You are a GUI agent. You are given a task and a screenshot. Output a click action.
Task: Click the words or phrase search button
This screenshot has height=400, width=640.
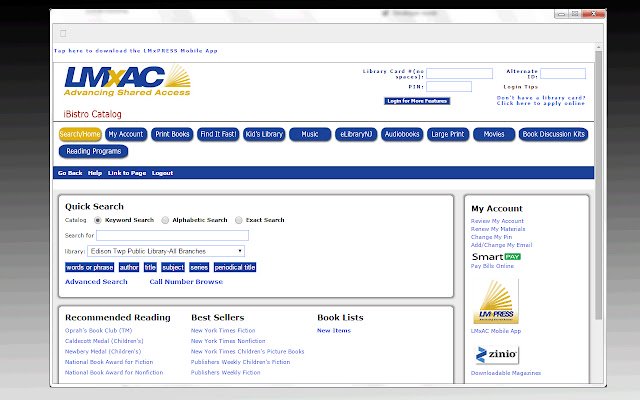tap(89, 267)
